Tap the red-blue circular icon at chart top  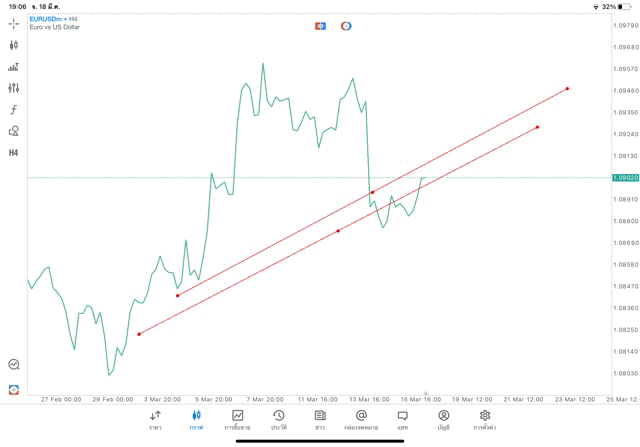pyautogui.click(x=346, y=26)
